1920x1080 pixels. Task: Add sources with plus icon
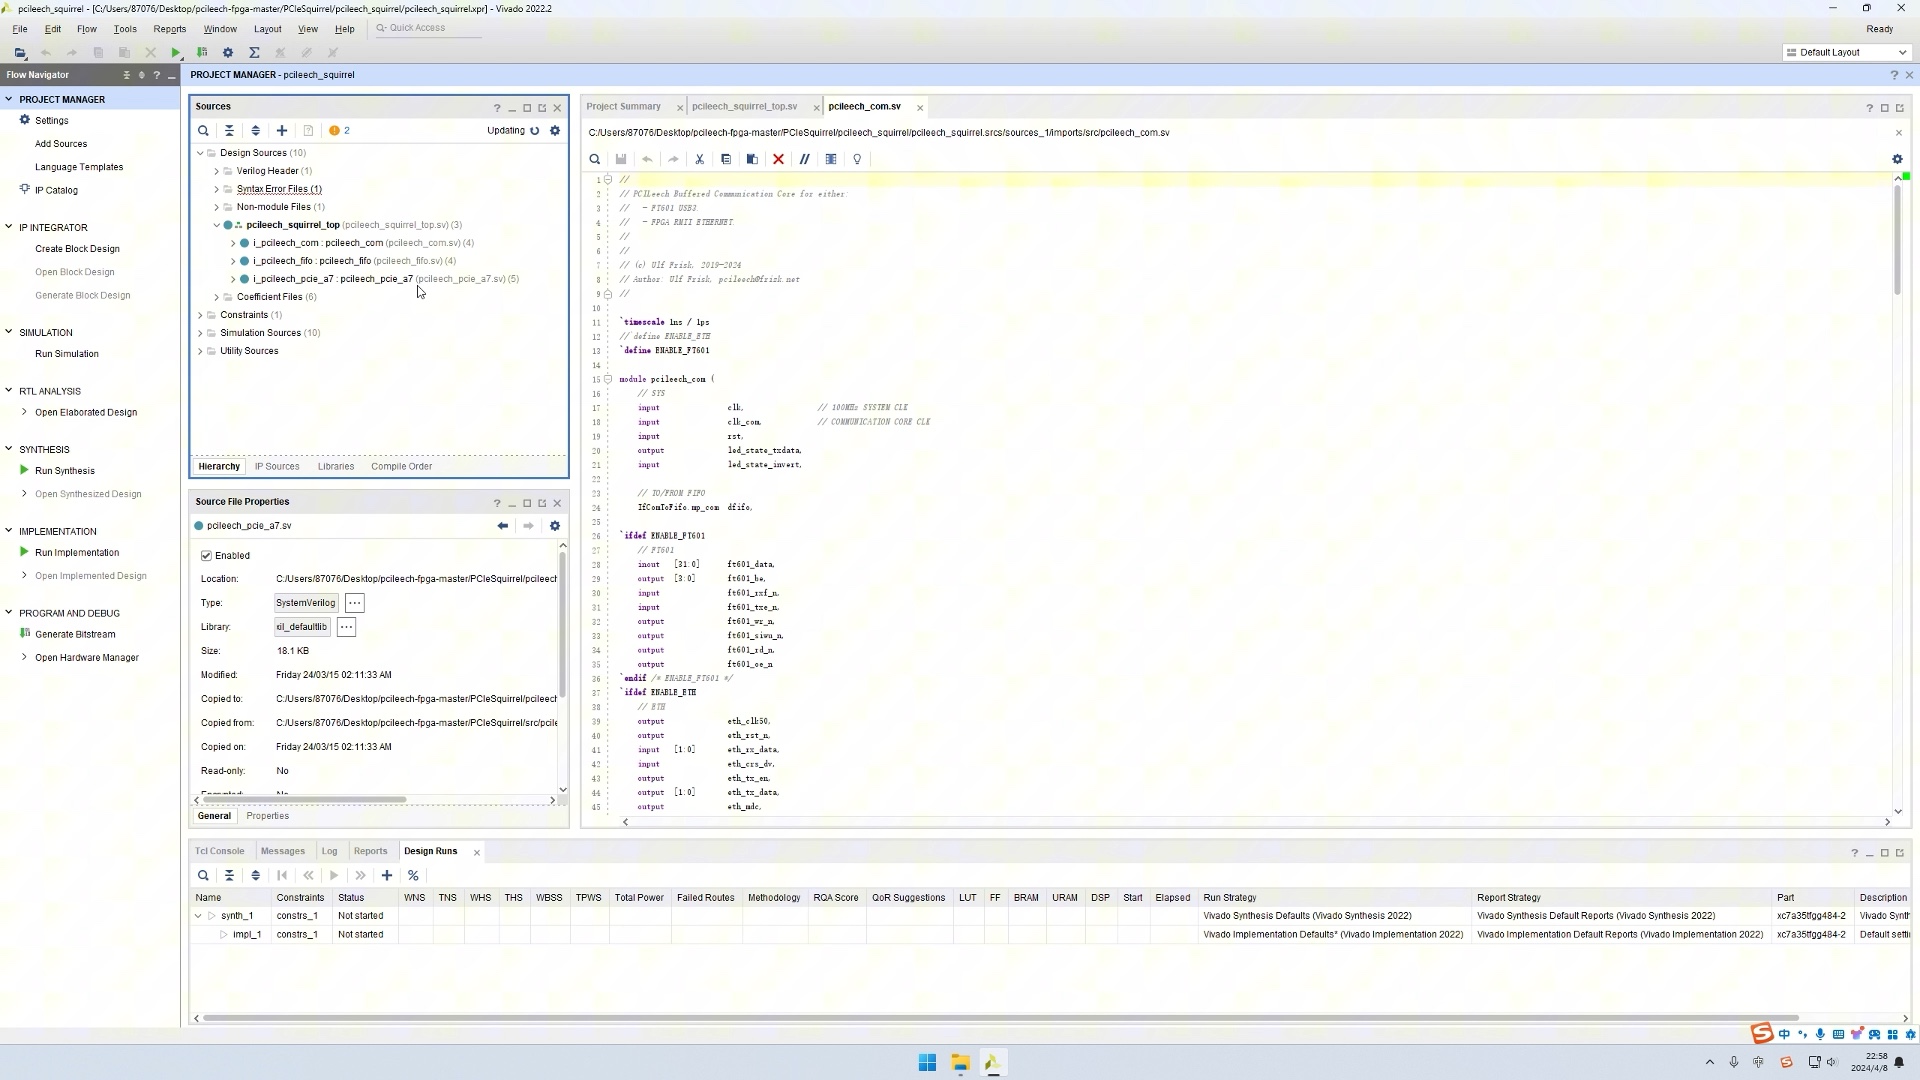click(x=282, y=131)
